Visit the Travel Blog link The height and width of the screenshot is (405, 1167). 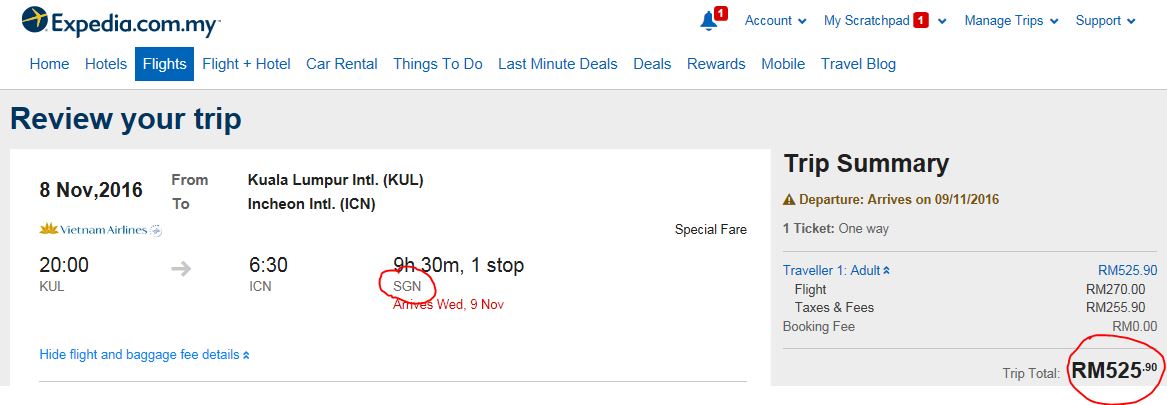point(858,64)
